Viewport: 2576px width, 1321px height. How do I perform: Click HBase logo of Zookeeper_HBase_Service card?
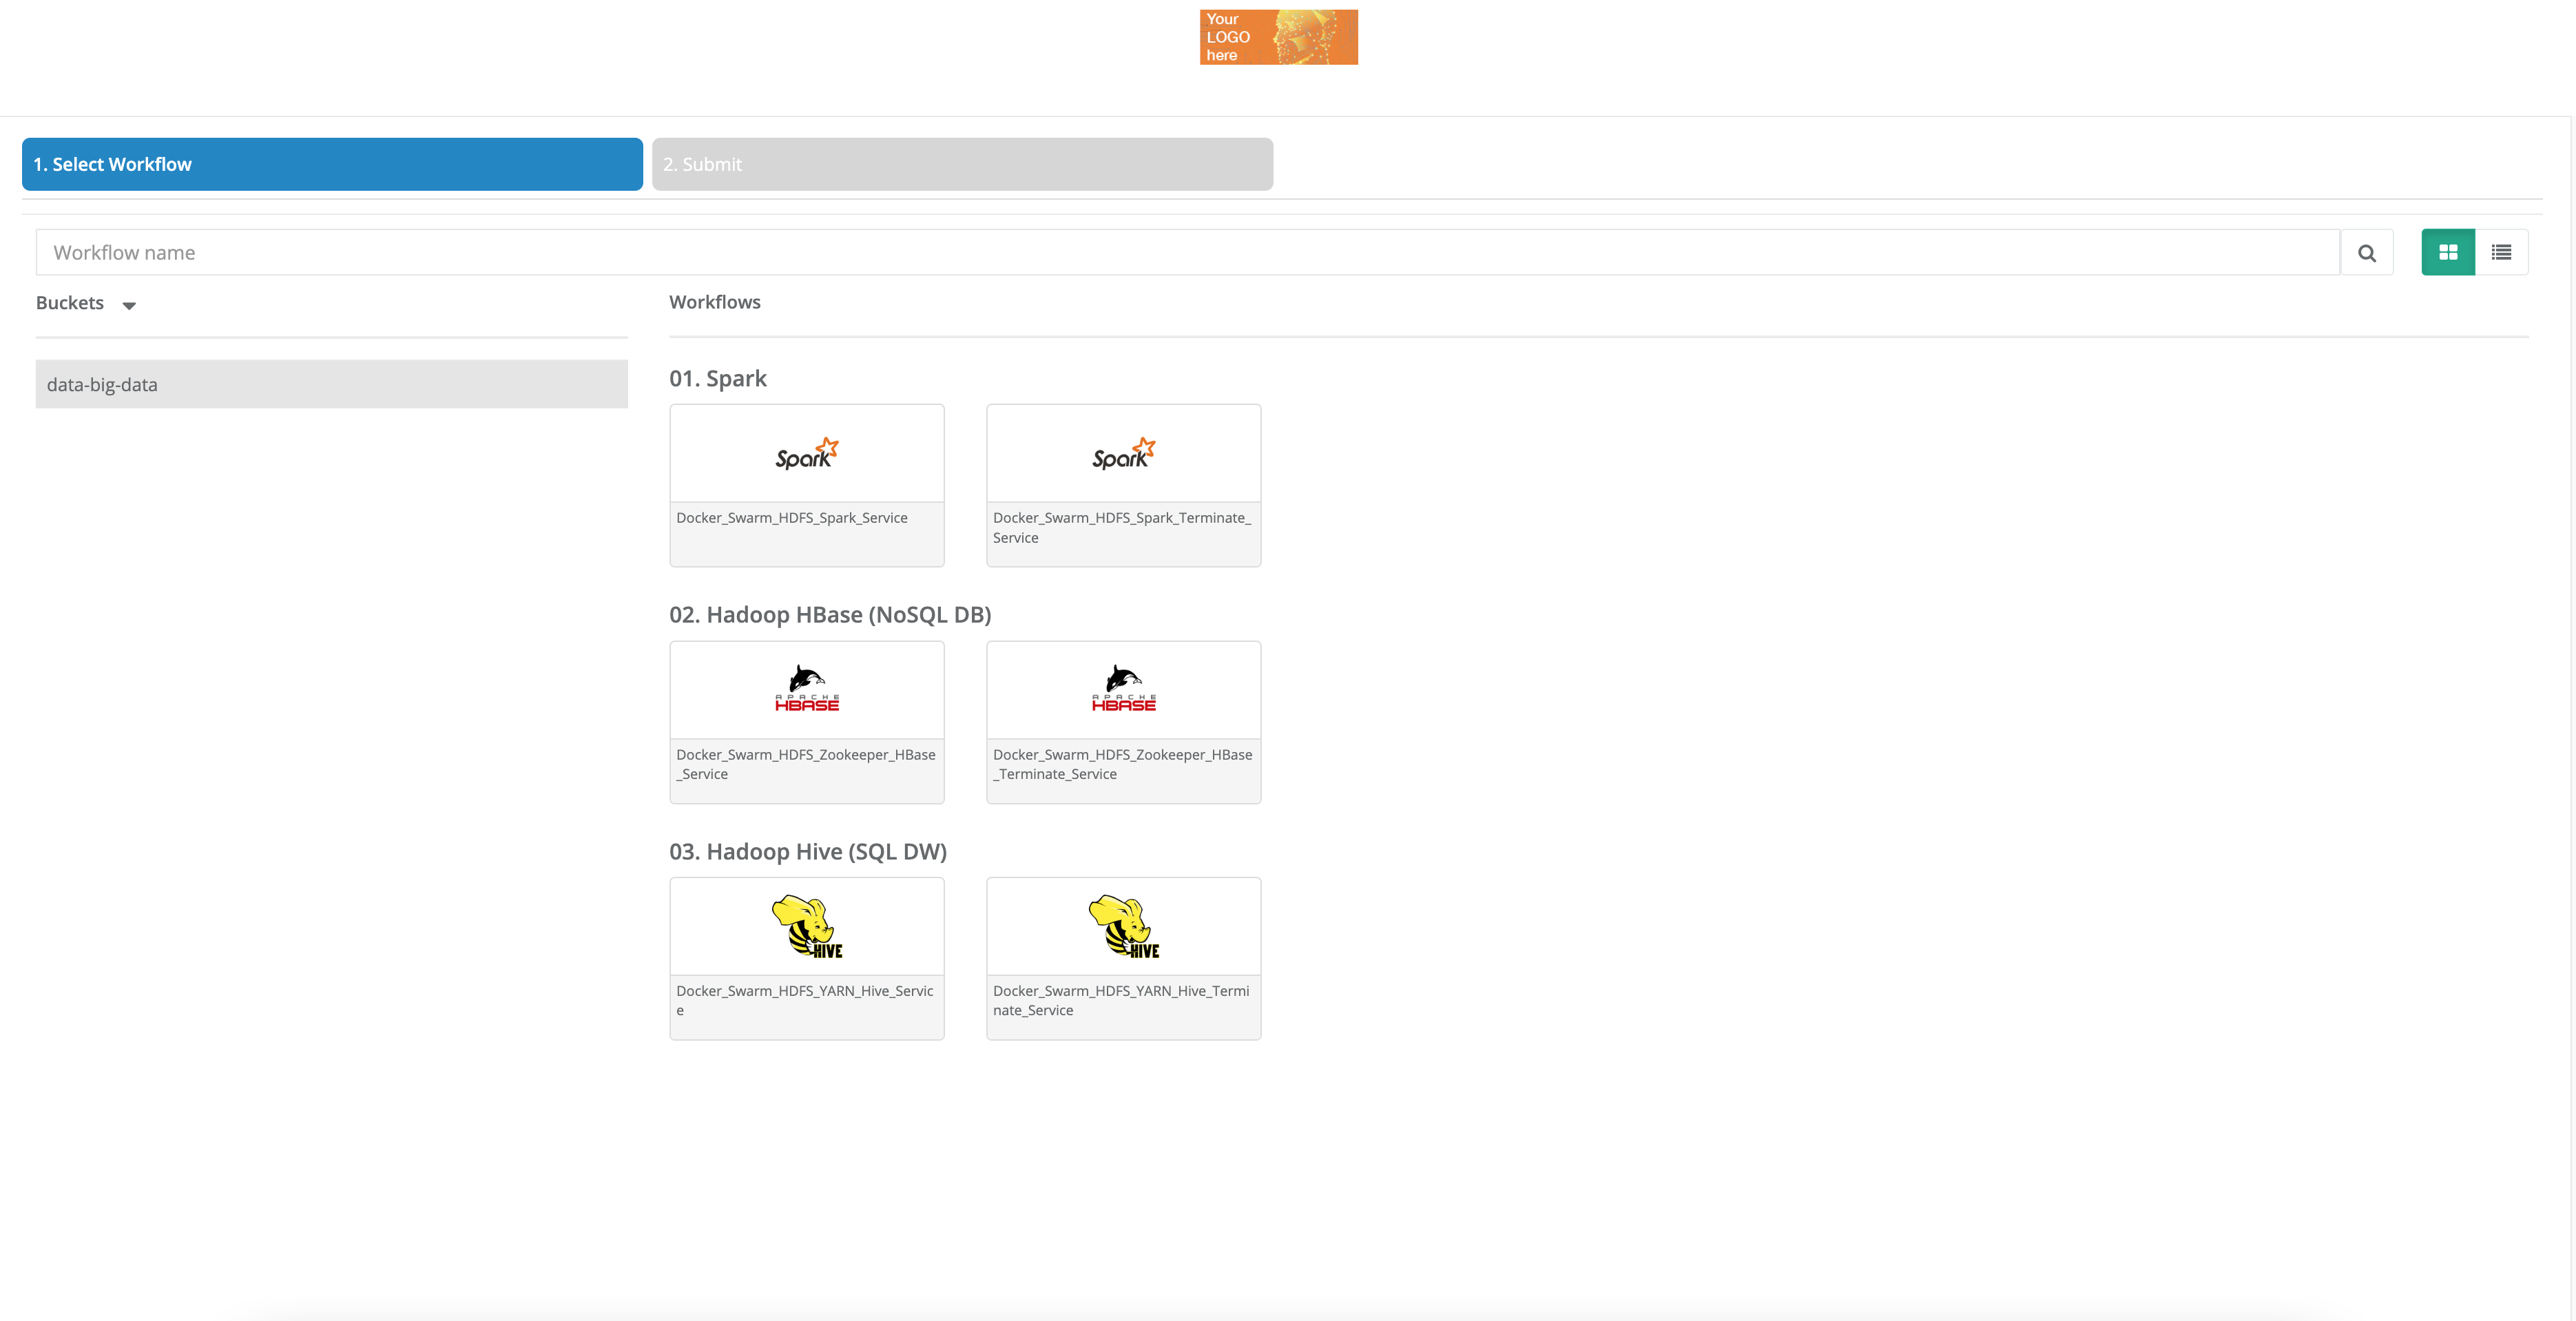point(806,688)
